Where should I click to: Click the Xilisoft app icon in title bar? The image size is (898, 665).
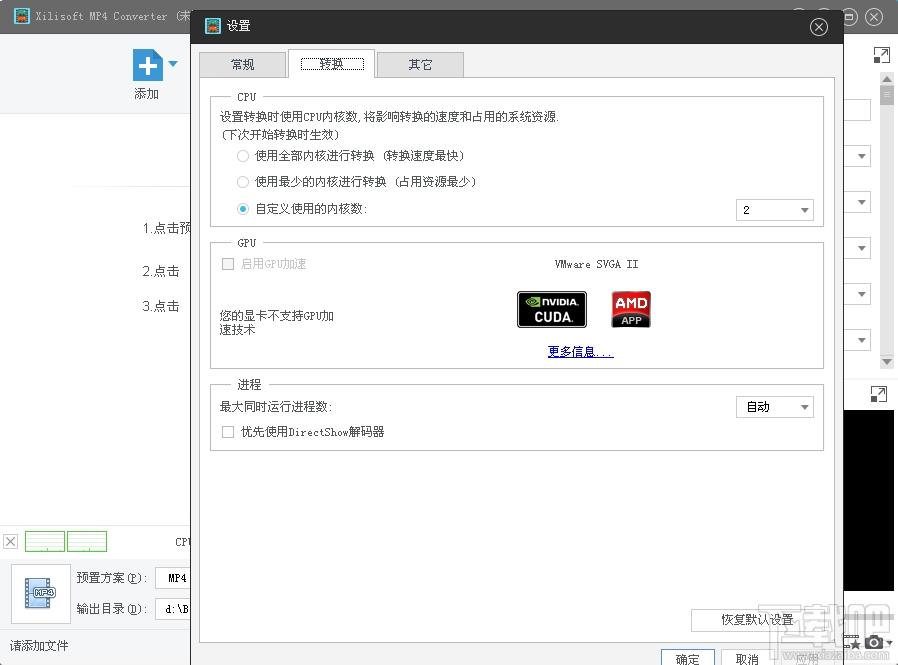coord(22,16)
